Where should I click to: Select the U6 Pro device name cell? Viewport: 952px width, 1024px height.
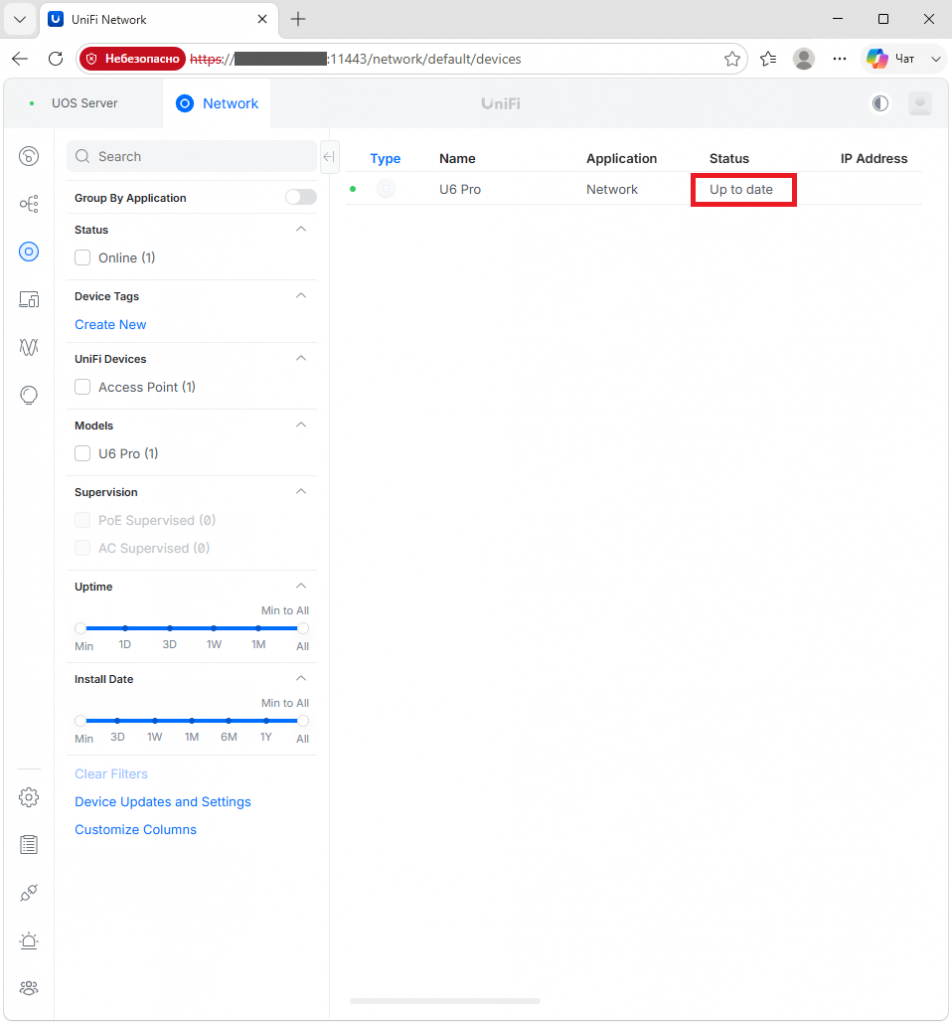(460, 189)
